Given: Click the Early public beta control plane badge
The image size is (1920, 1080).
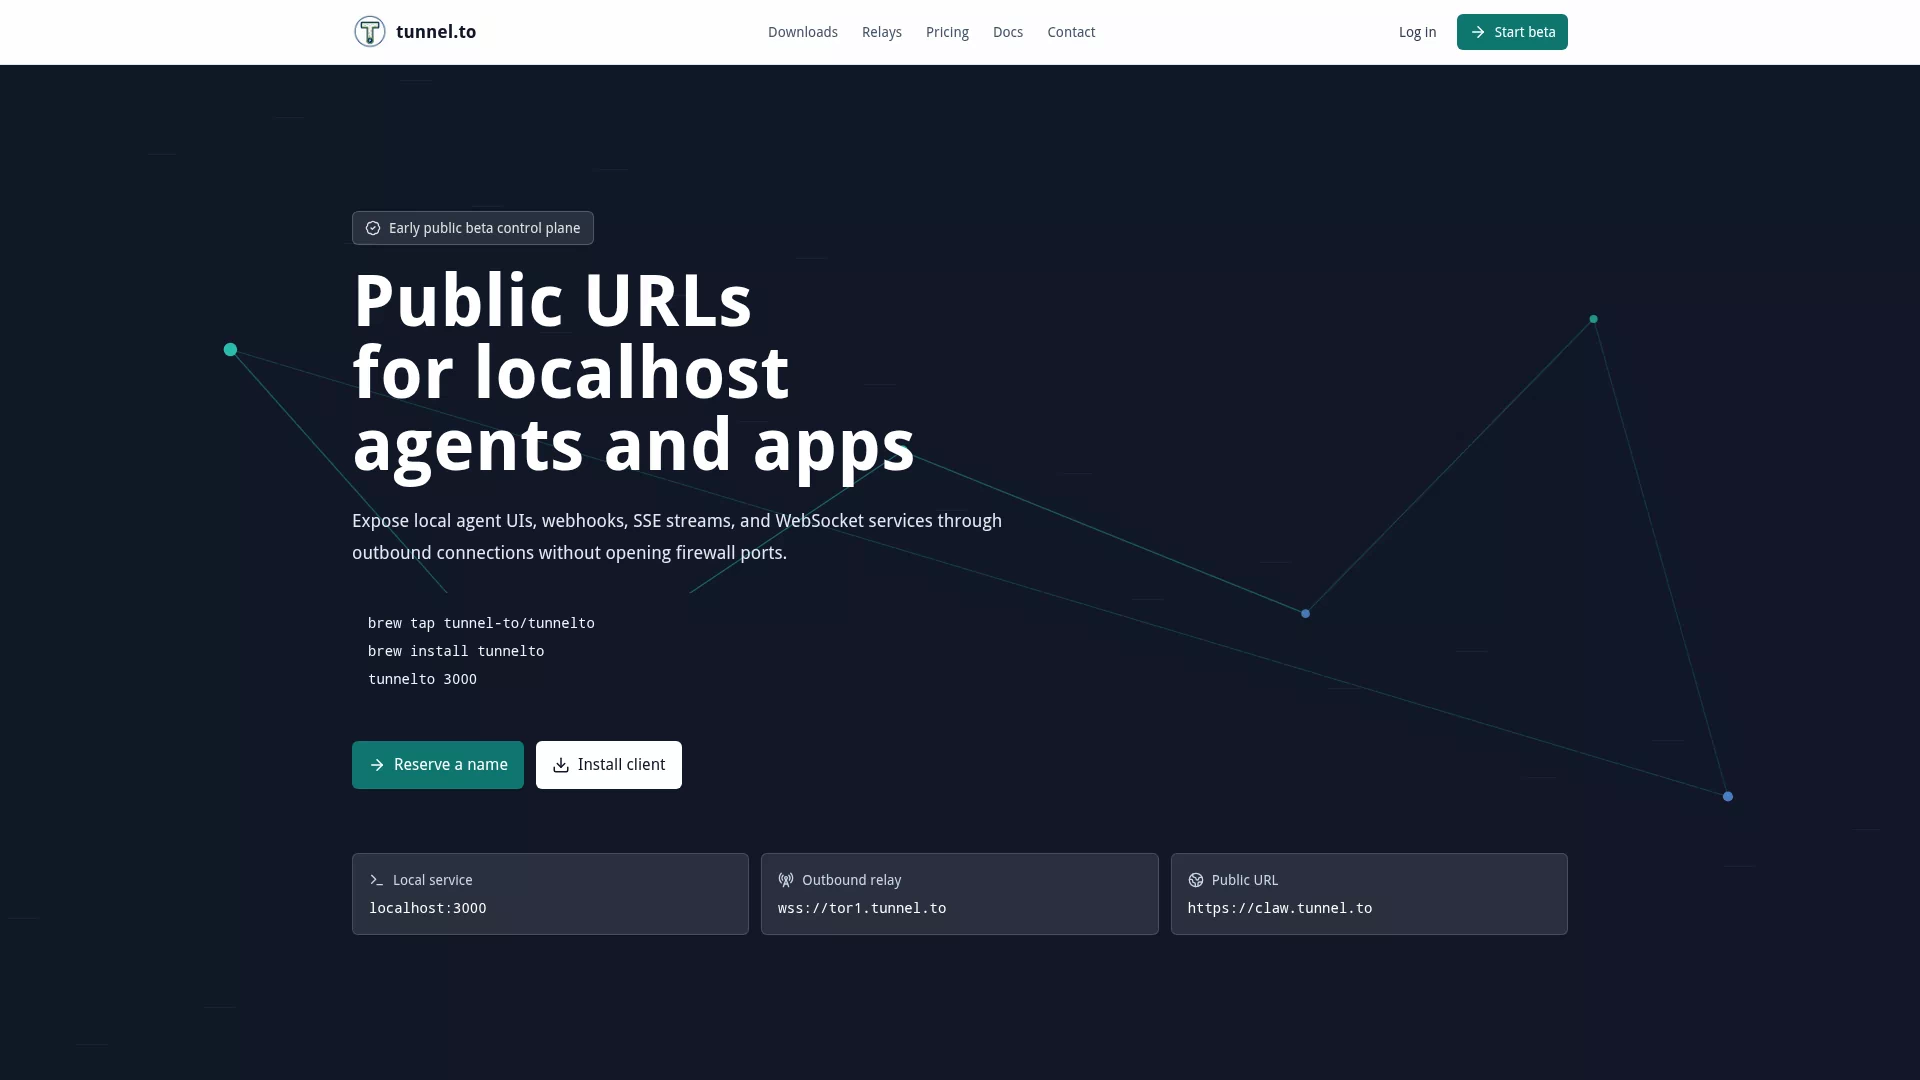Looking at the screenshot, I should (473, 228).
